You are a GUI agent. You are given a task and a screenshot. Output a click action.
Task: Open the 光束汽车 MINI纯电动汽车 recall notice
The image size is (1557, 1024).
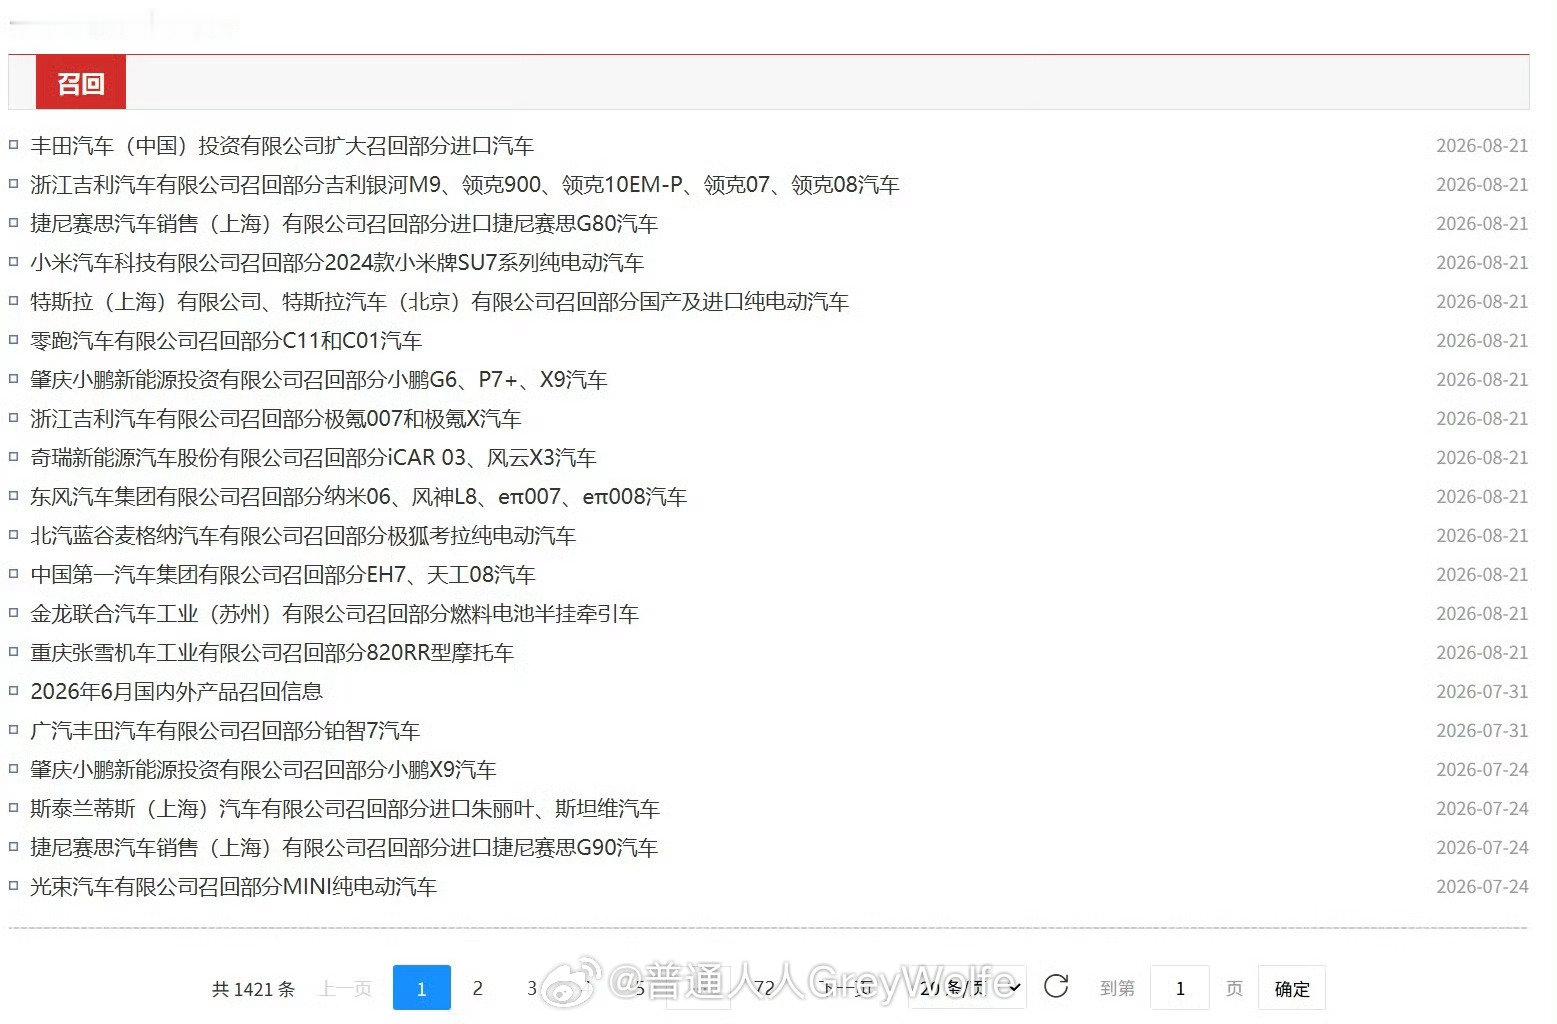pos(234,887)
